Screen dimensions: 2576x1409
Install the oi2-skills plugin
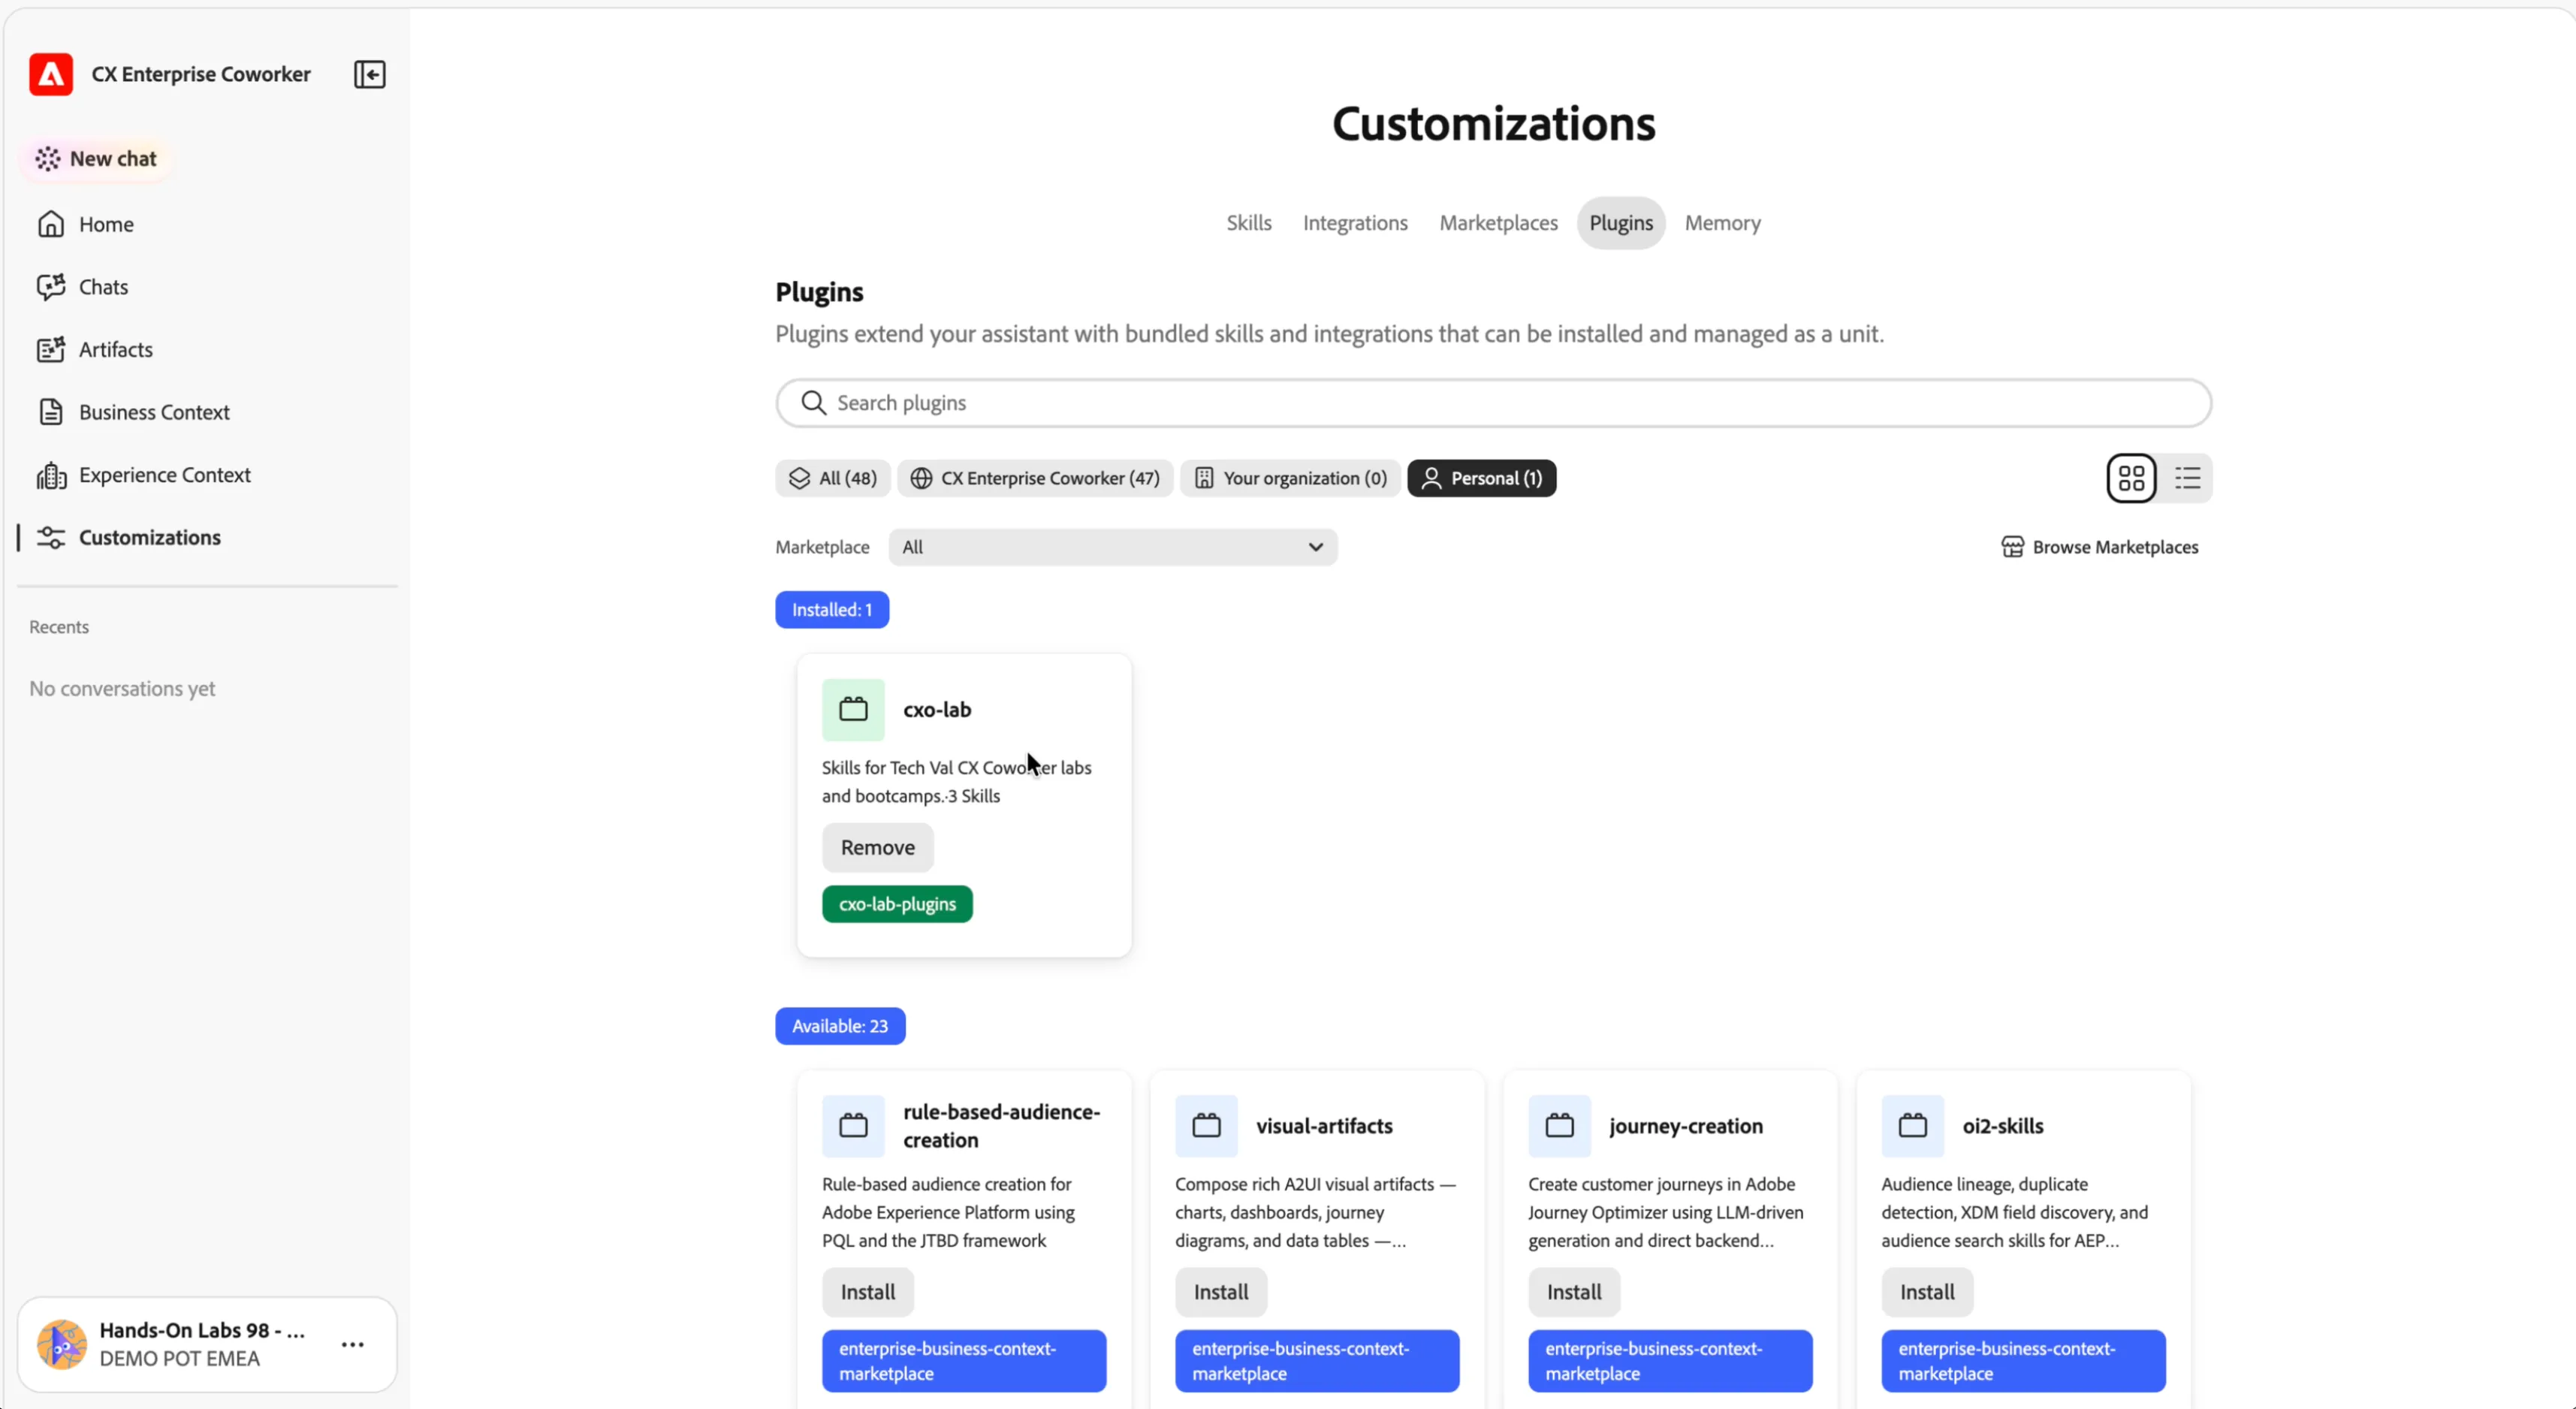coord(1926,1292)
